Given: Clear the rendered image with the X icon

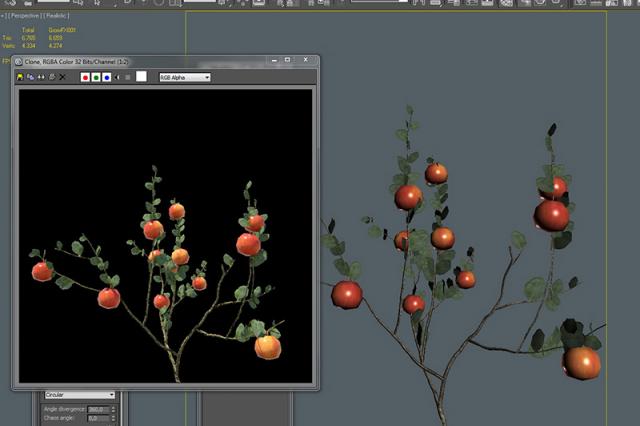Looking at the screenshot, I should click(x=63, y=77).
